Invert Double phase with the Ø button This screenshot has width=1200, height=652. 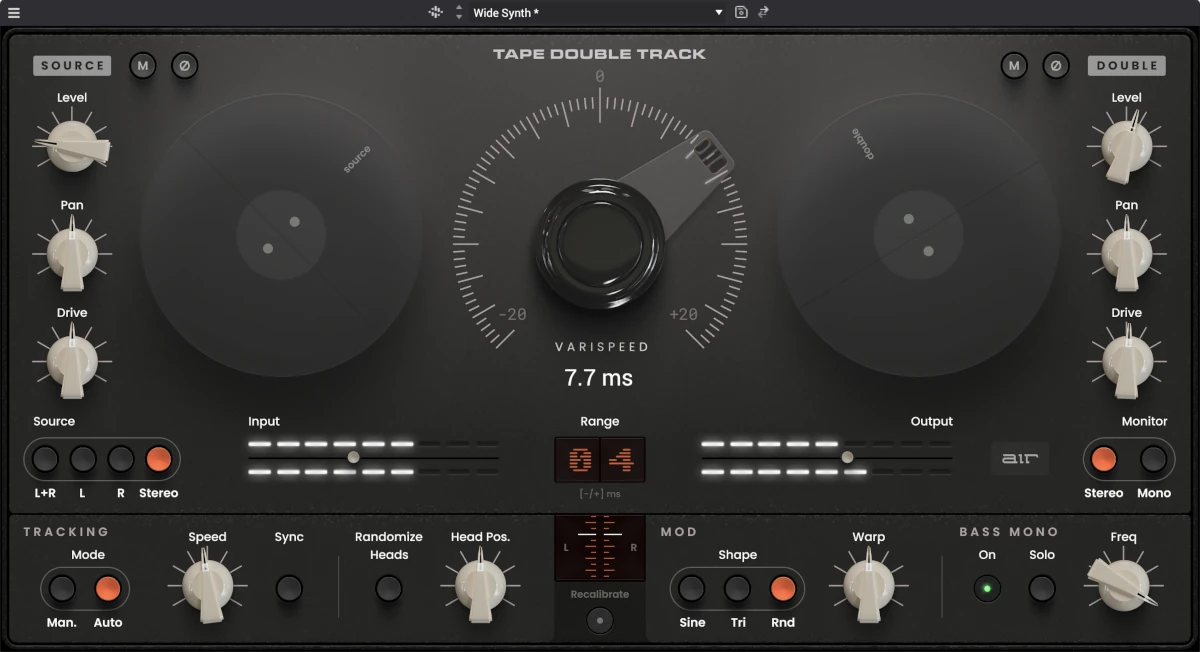point(1057,66)
